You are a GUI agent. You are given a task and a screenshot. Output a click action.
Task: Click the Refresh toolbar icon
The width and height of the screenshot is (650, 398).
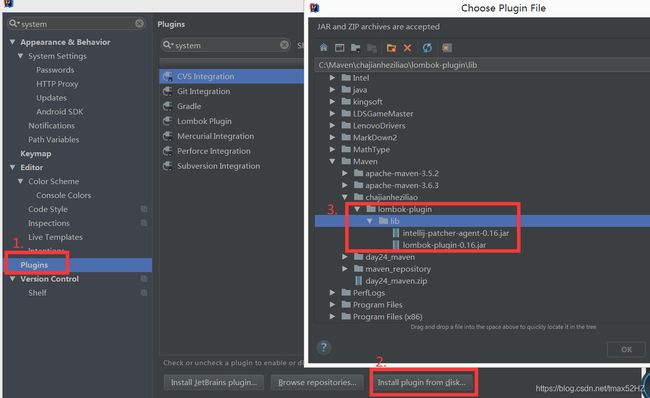click(427, 48)
